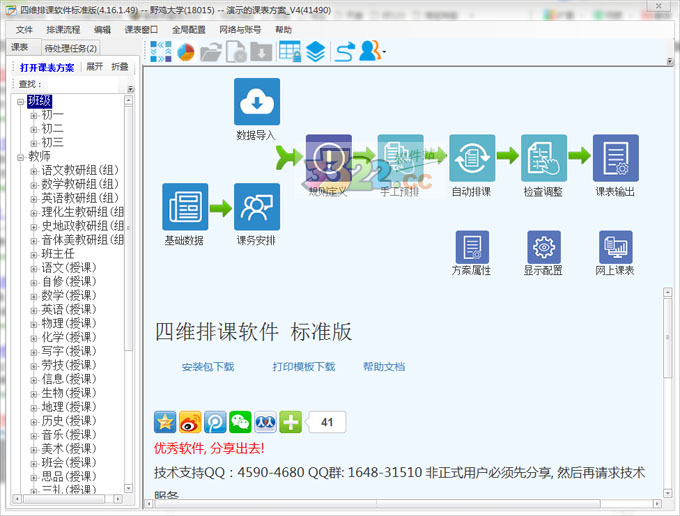Switch to the 待处理任务(2) tab
The width and height of the screenshot is (680, 516).
(x=71, y=48)
